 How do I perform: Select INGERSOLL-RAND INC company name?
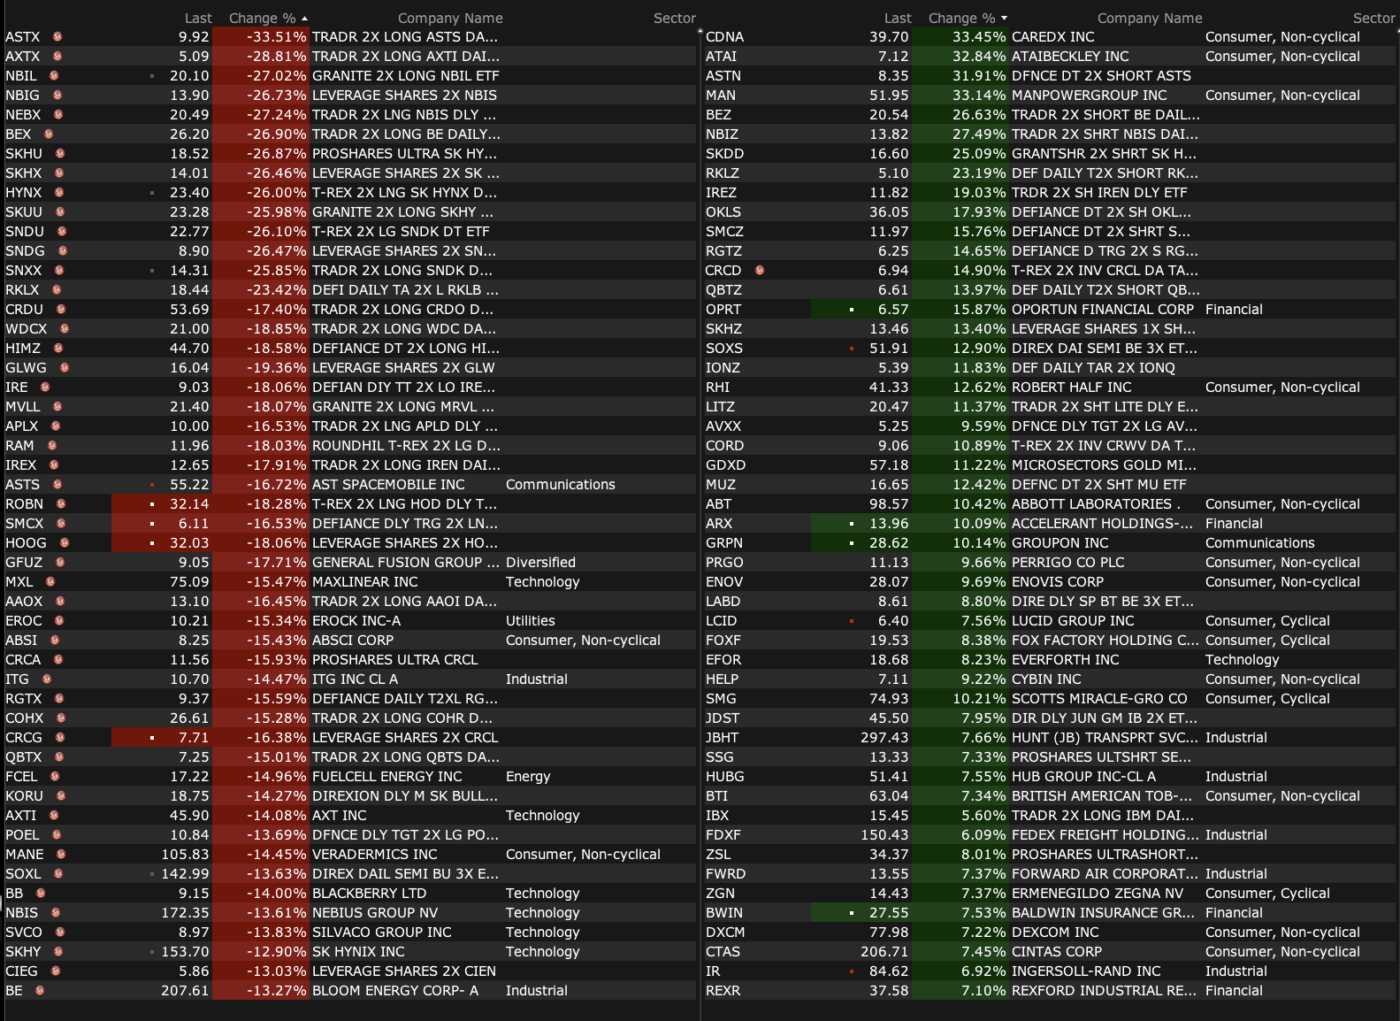pos(1086,971)
